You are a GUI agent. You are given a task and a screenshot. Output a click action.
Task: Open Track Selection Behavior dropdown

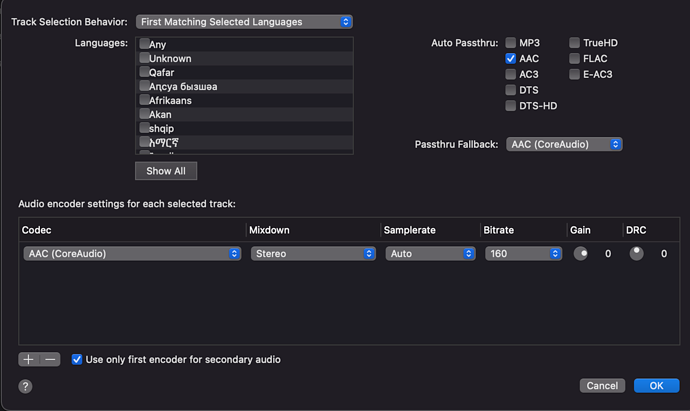[245, 21]
